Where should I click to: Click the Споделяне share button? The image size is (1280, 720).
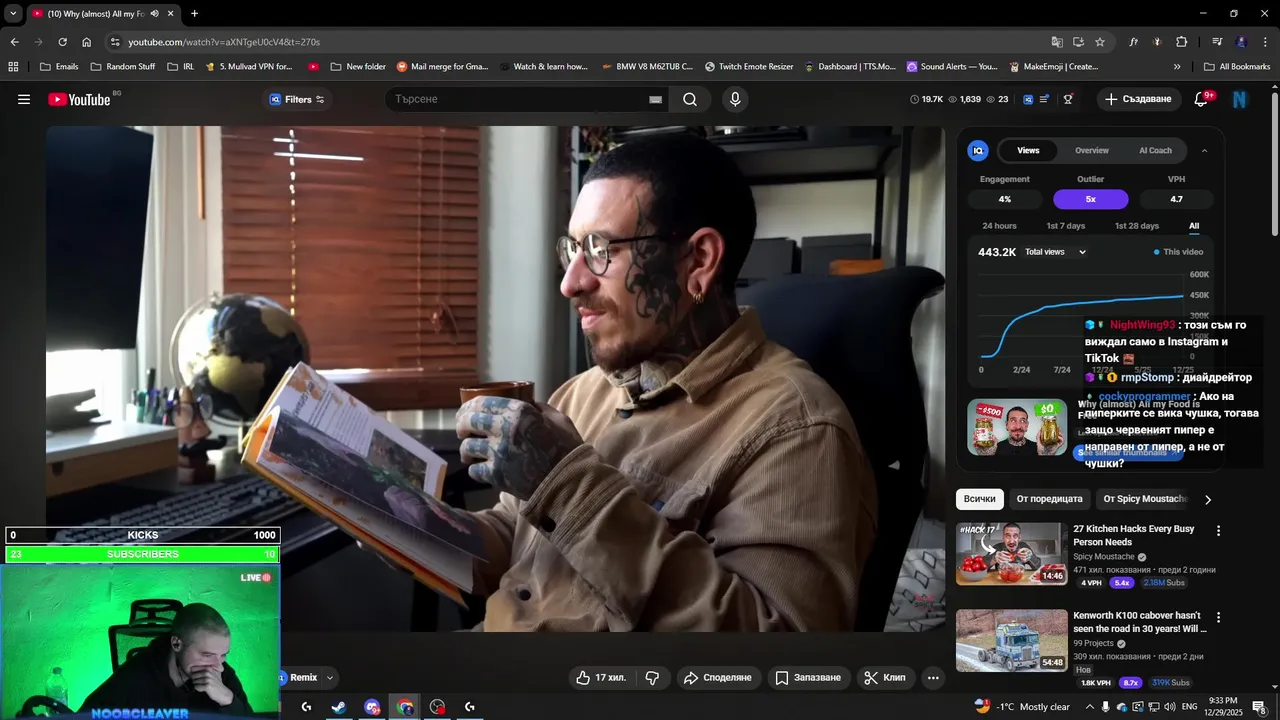(x=717, y=677)
